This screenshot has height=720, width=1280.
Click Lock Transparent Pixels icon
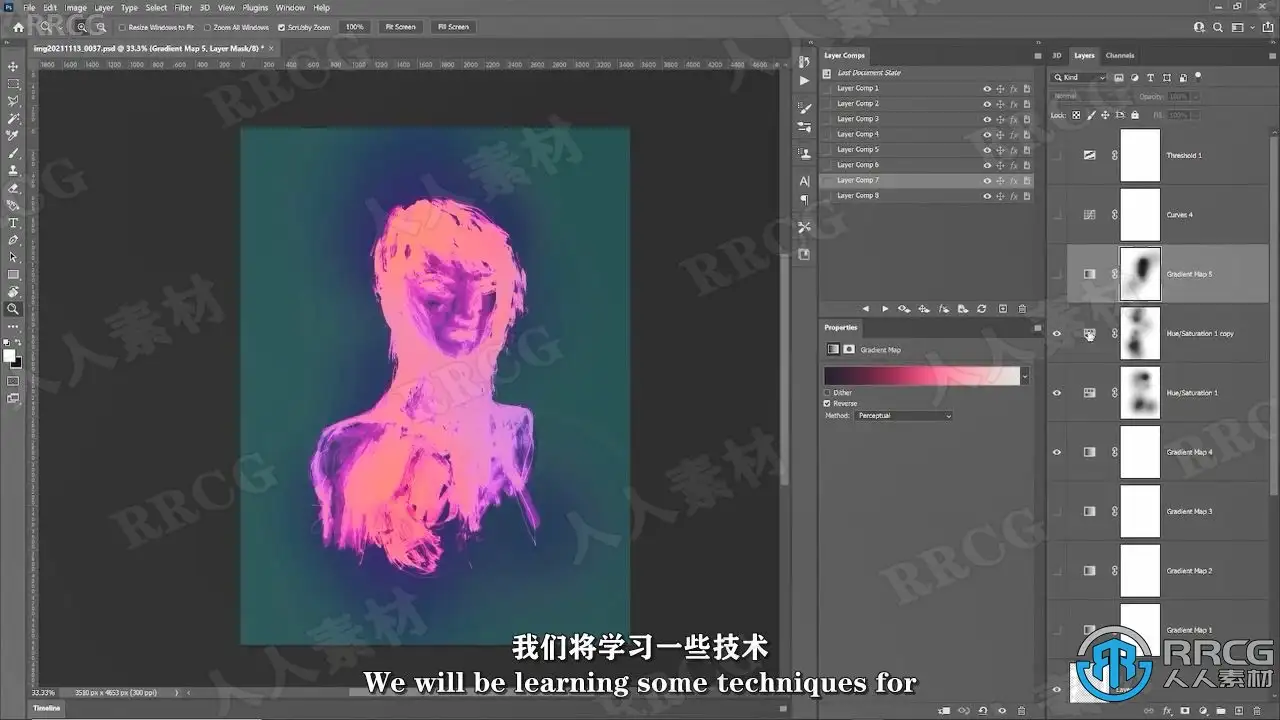click(1077, 115)
